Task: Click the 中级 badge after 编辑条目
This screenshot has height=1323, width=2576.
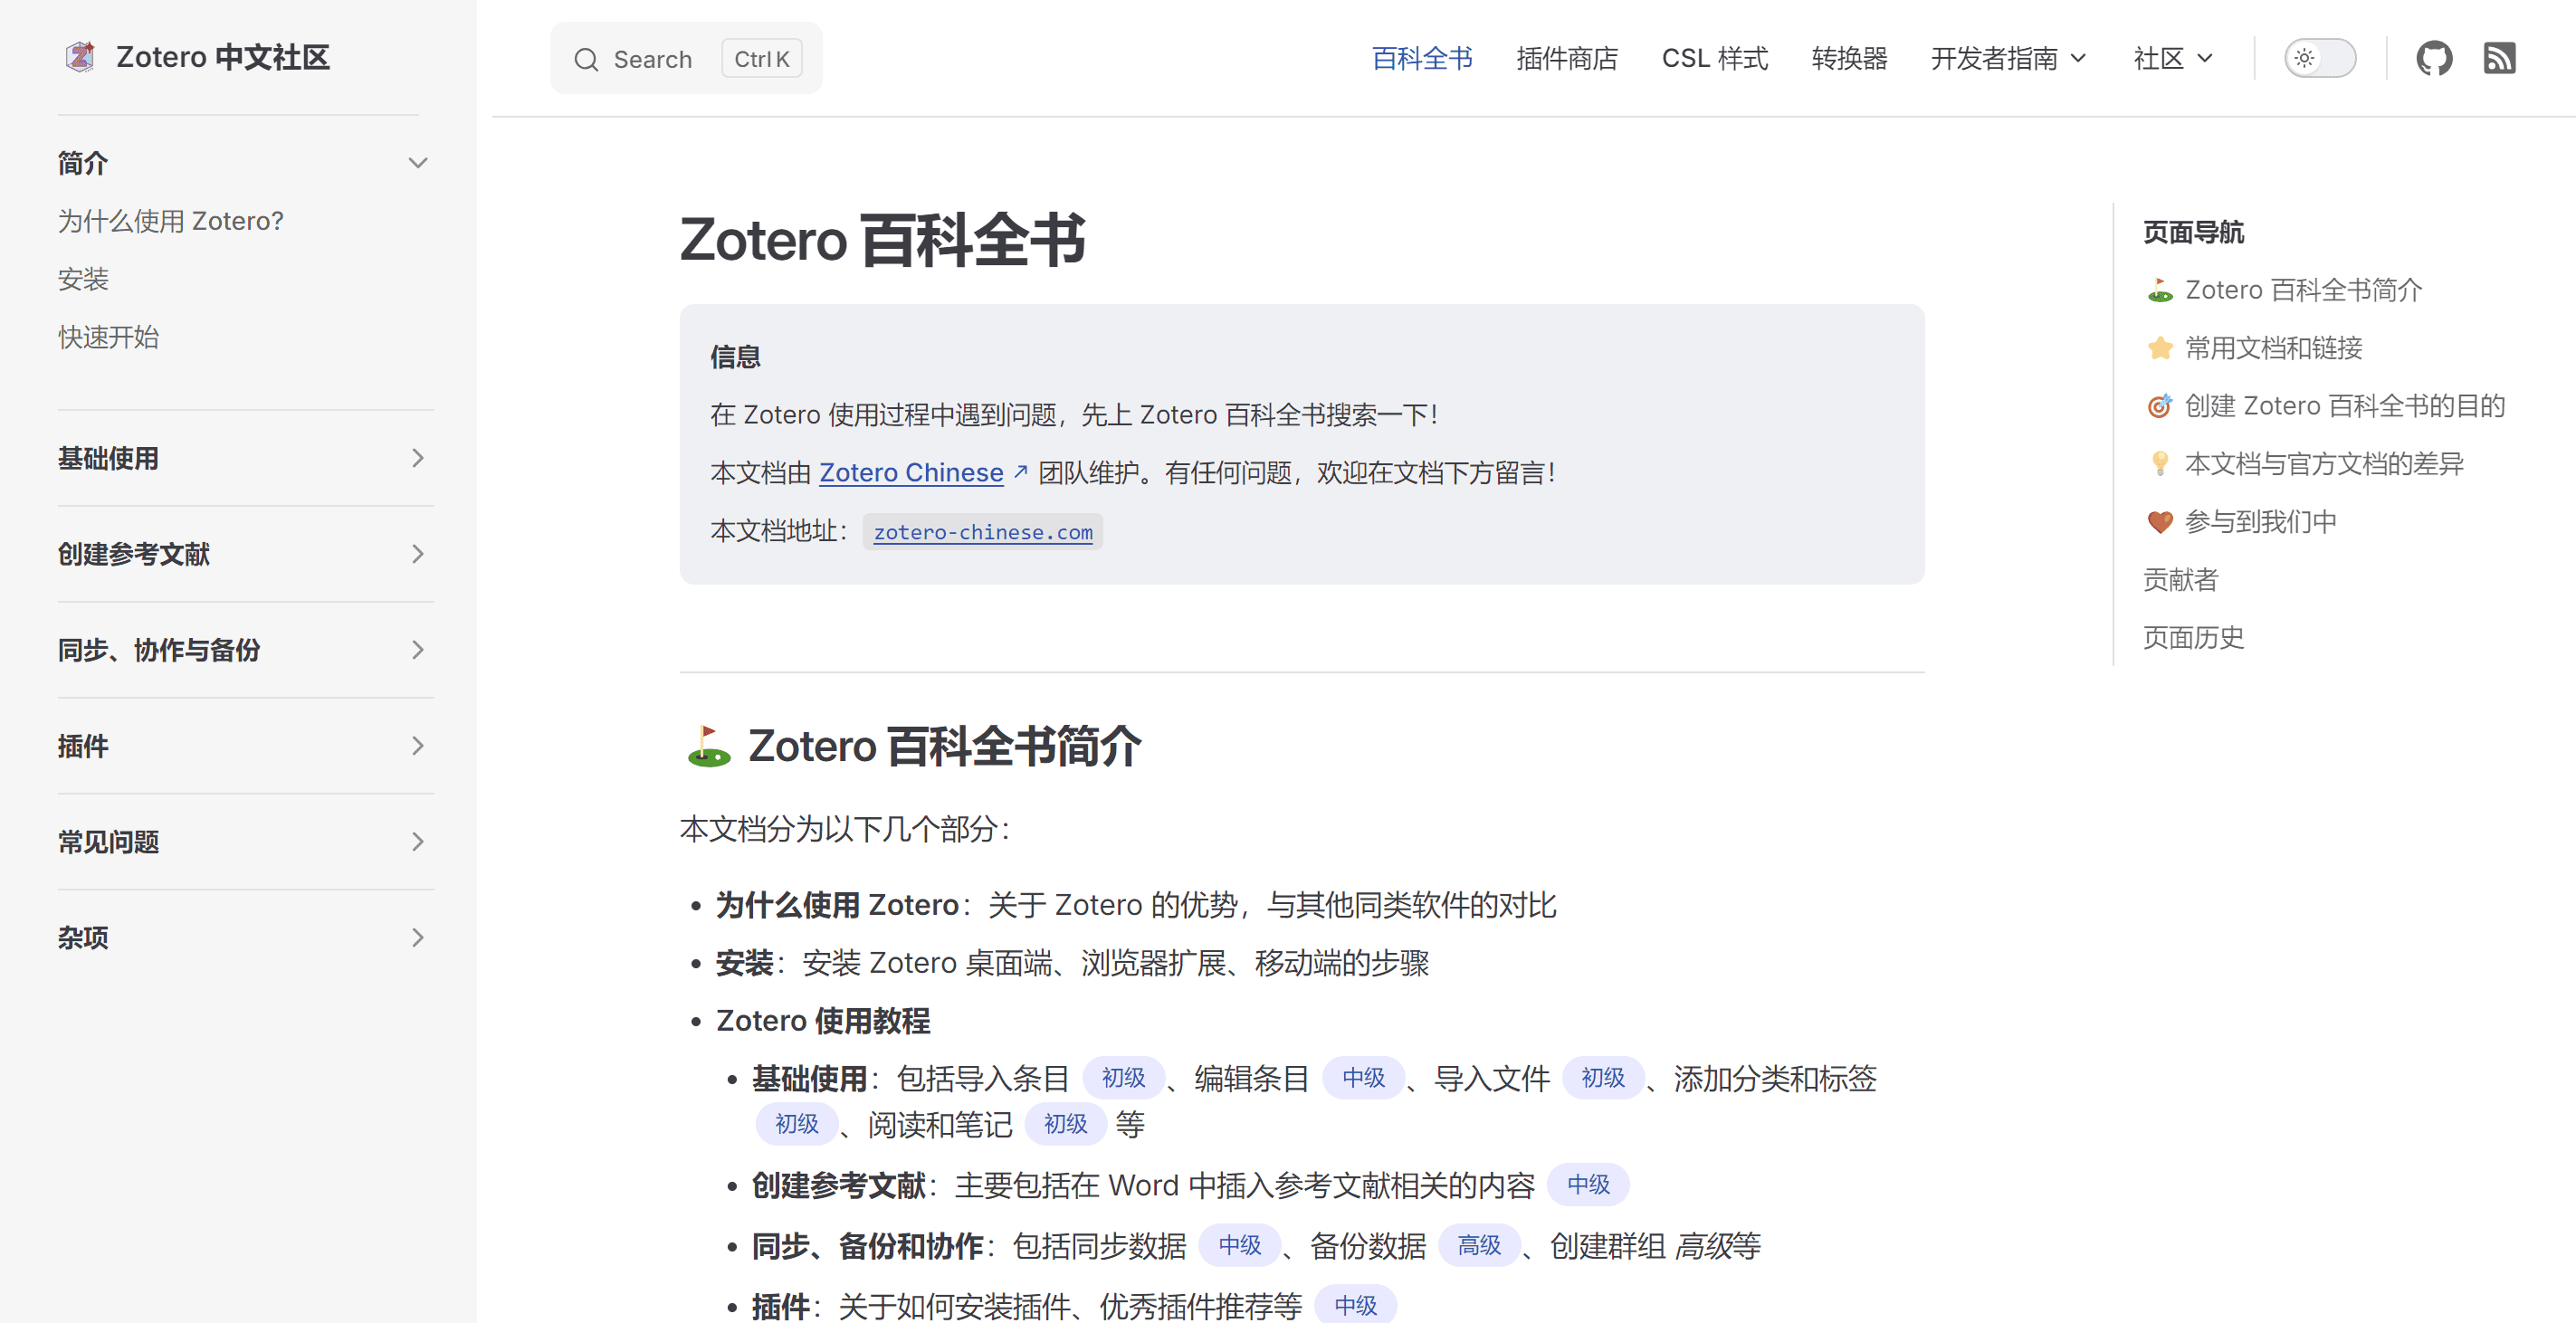Action: click(x=1363, y=1078)
